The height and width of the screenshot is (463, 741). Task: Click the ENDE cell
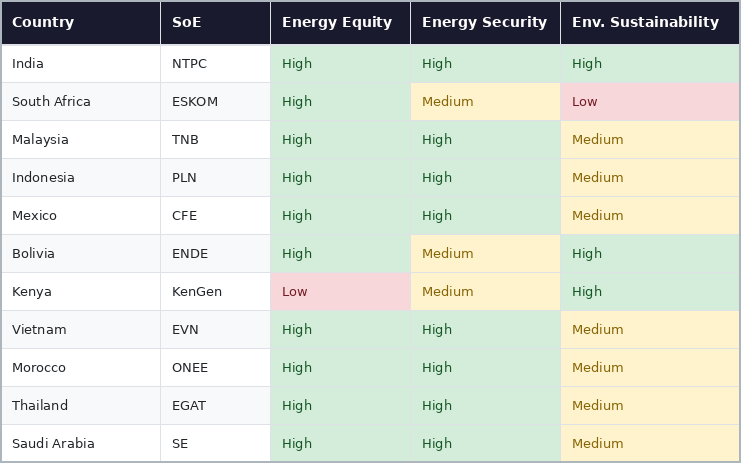pos(215,254)
